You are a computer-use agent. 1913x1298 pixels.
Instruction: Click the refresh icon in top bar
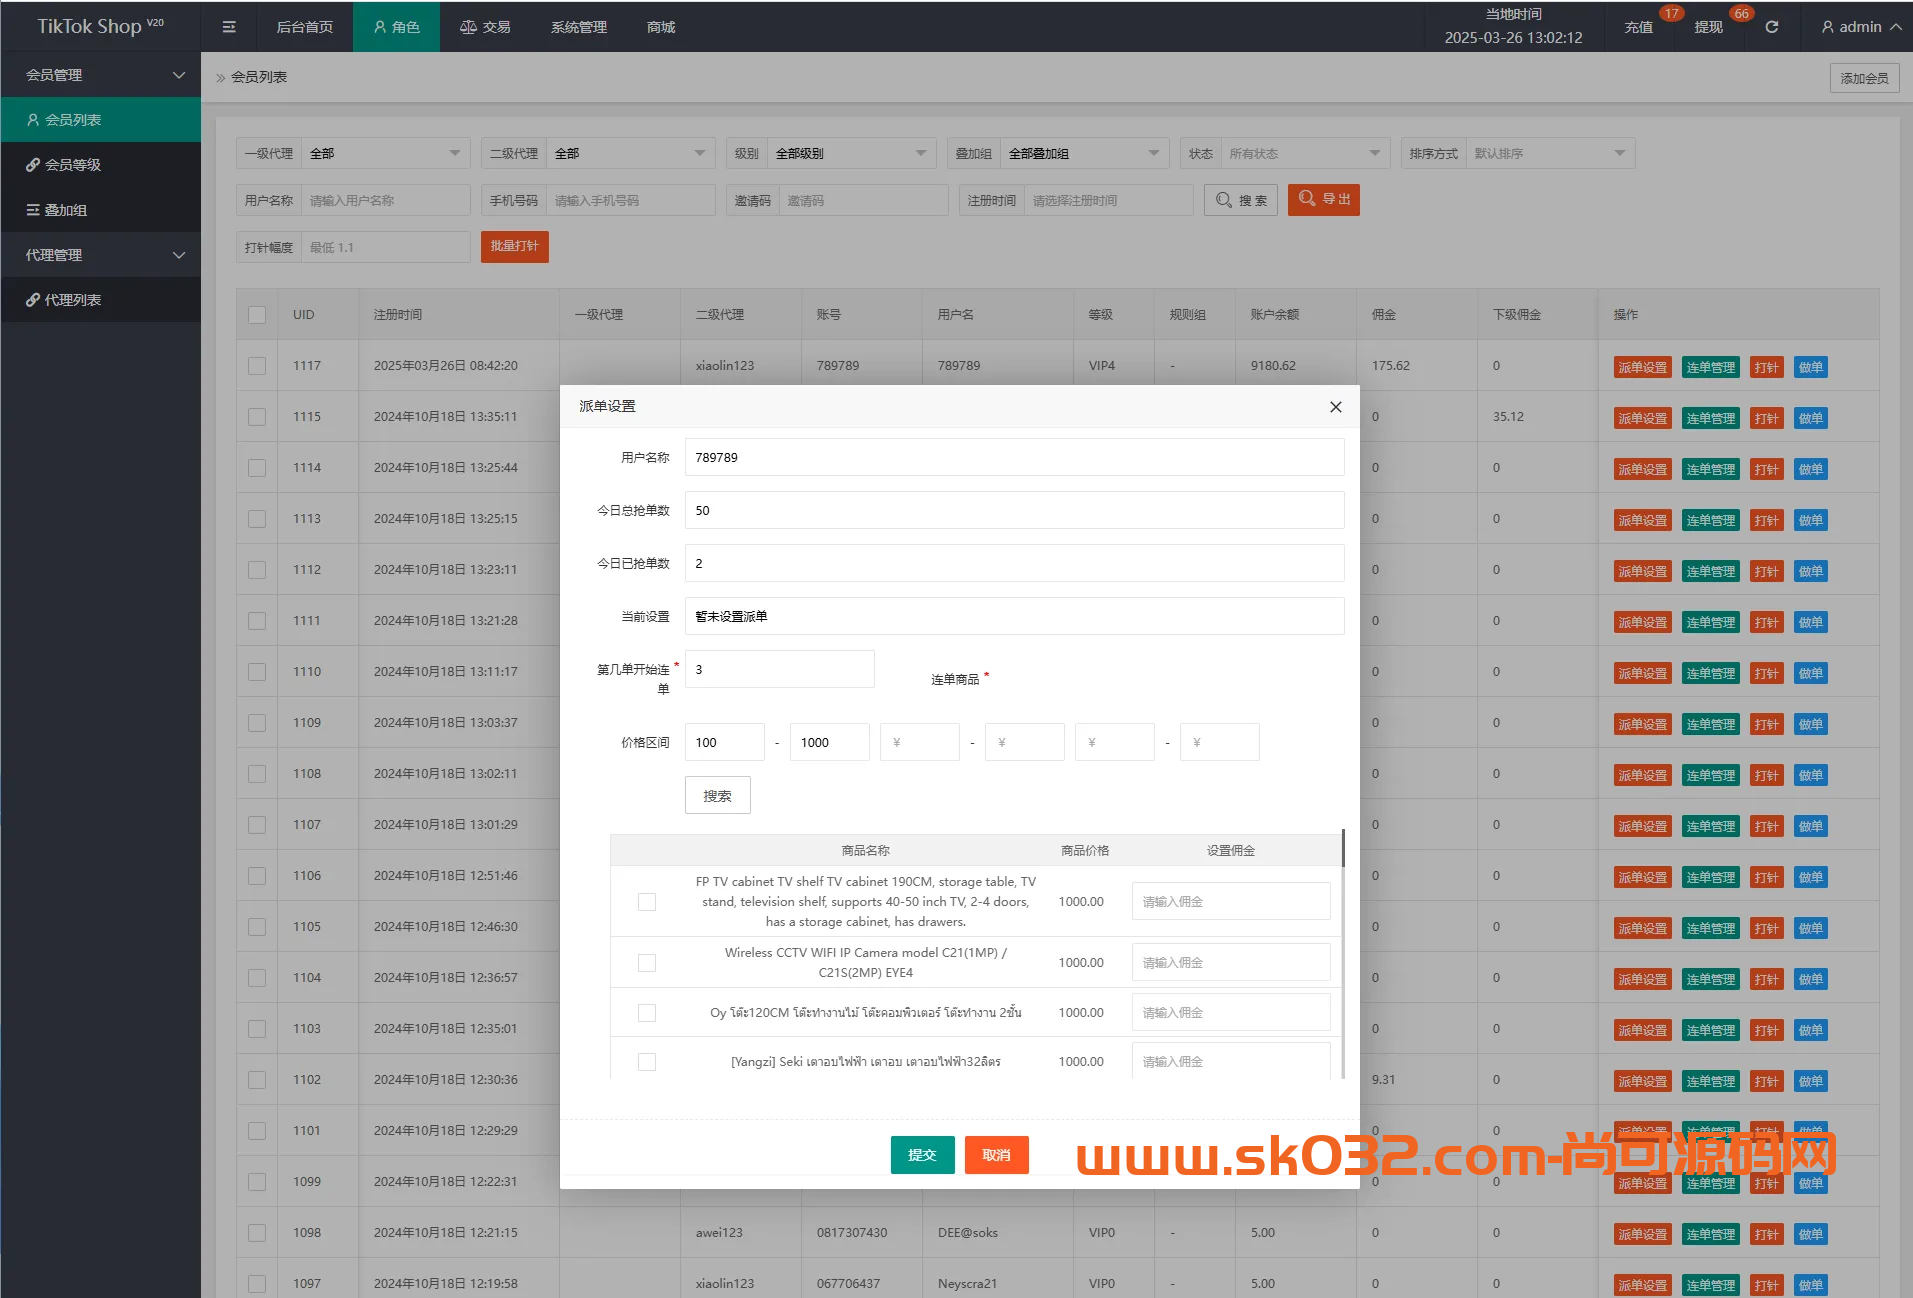1771,27
